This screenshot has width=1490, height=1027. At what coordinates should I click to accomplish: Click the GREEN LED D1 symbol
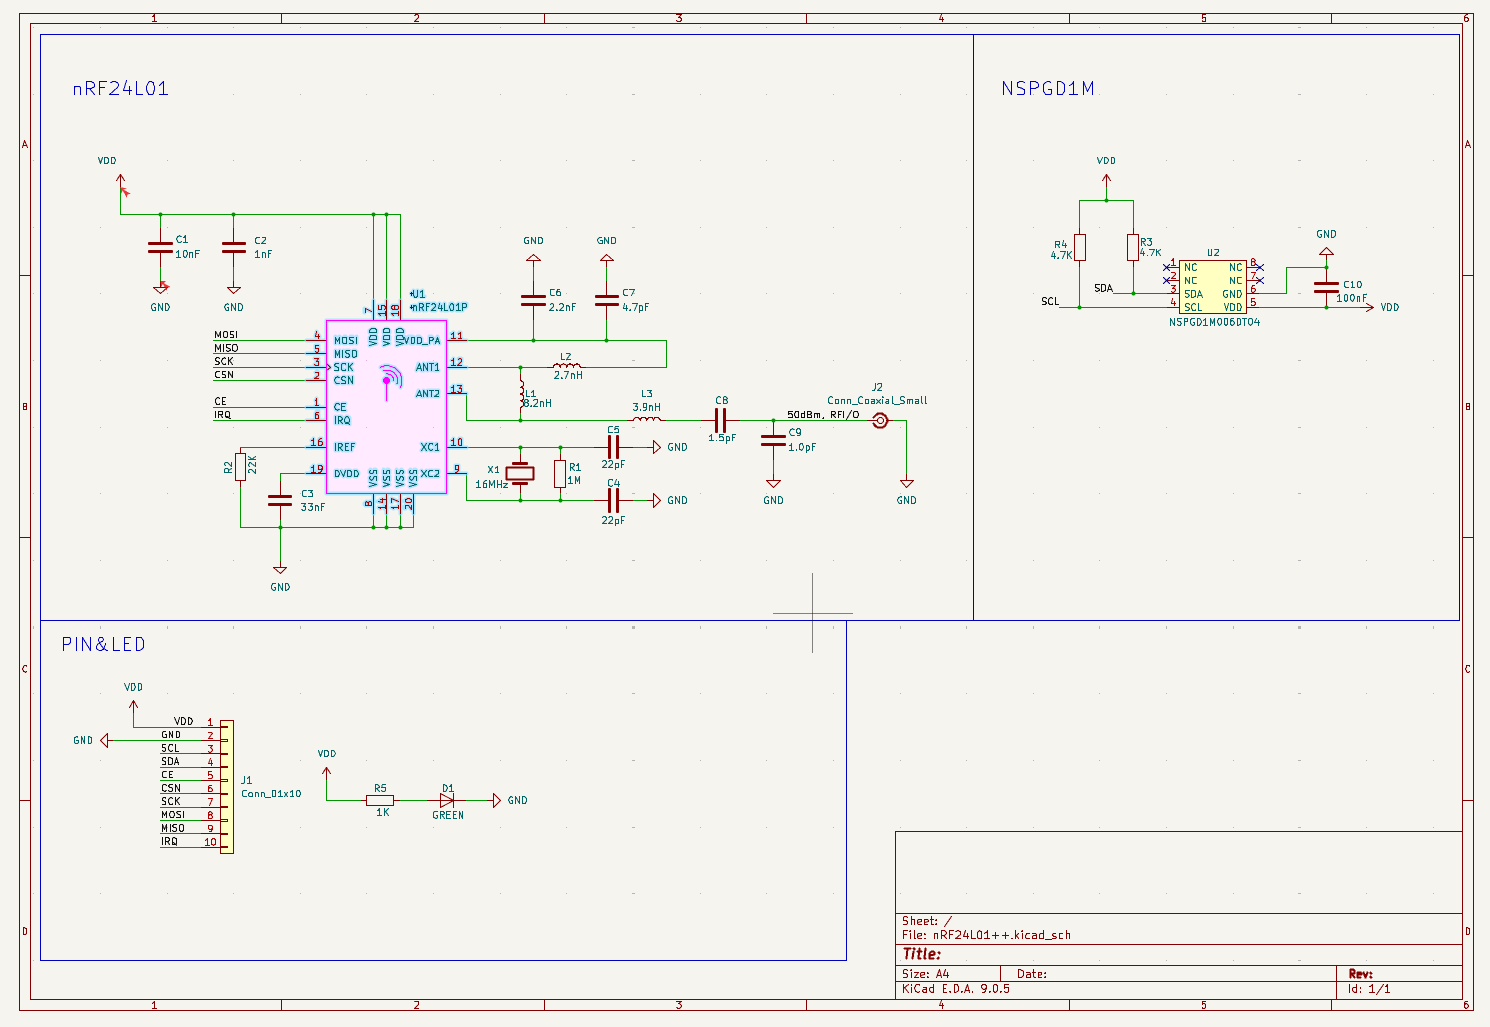447,800
